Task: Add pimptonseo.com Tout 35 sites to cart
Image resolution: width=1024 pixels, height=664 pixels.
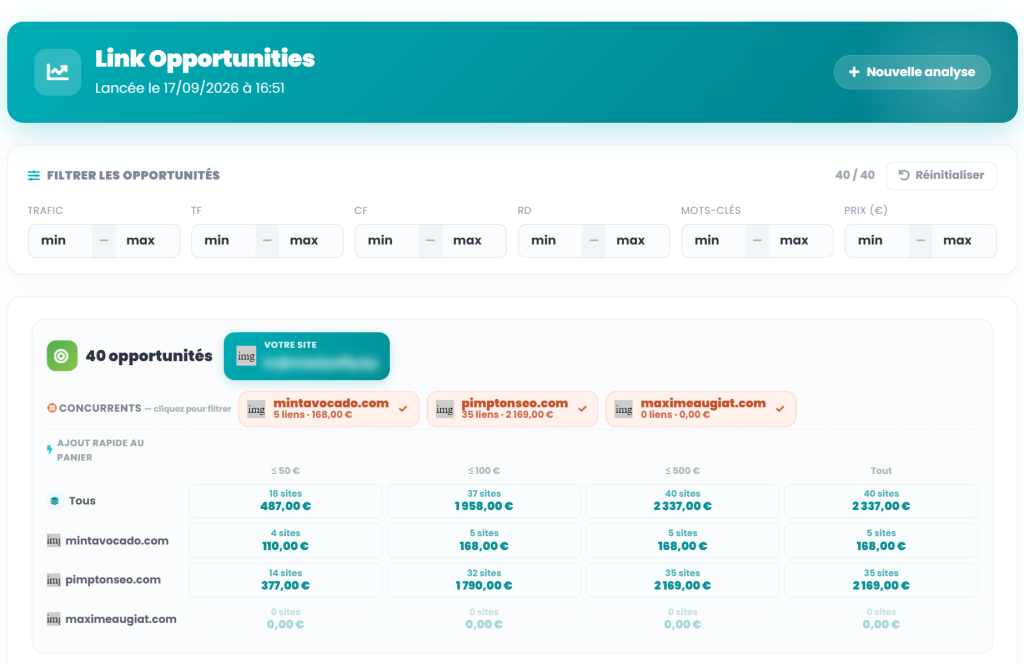Action: 881,580
